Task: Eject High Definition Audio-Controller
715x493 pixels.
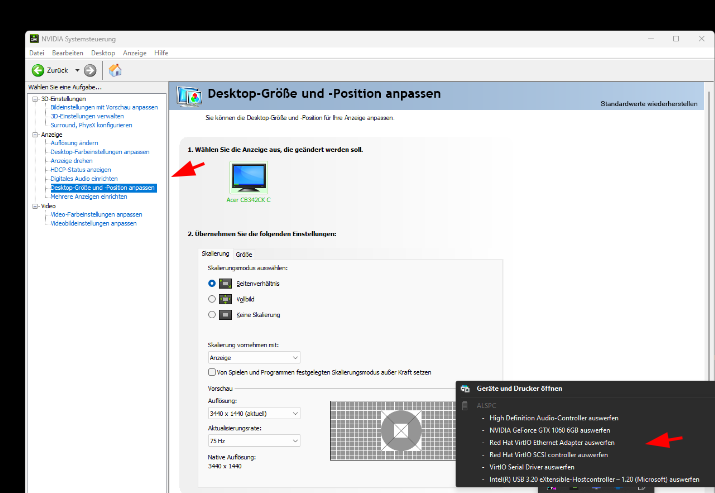Action: click(x=554, y=418)
